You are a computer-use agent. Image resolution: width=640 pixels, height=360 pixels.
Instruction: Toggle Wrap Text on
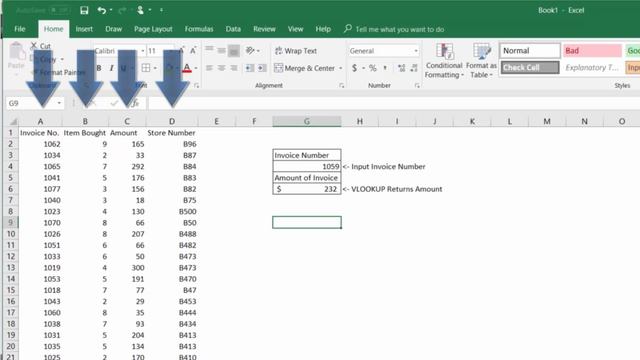click(x=296, y=51)
